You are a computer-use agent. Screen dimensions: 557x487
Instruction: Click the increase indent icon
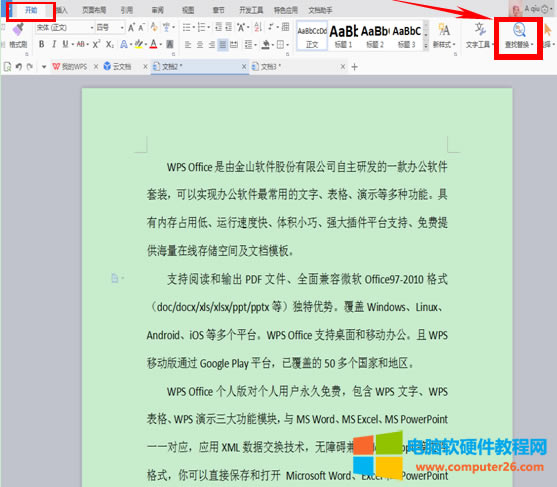click(228, 27)
